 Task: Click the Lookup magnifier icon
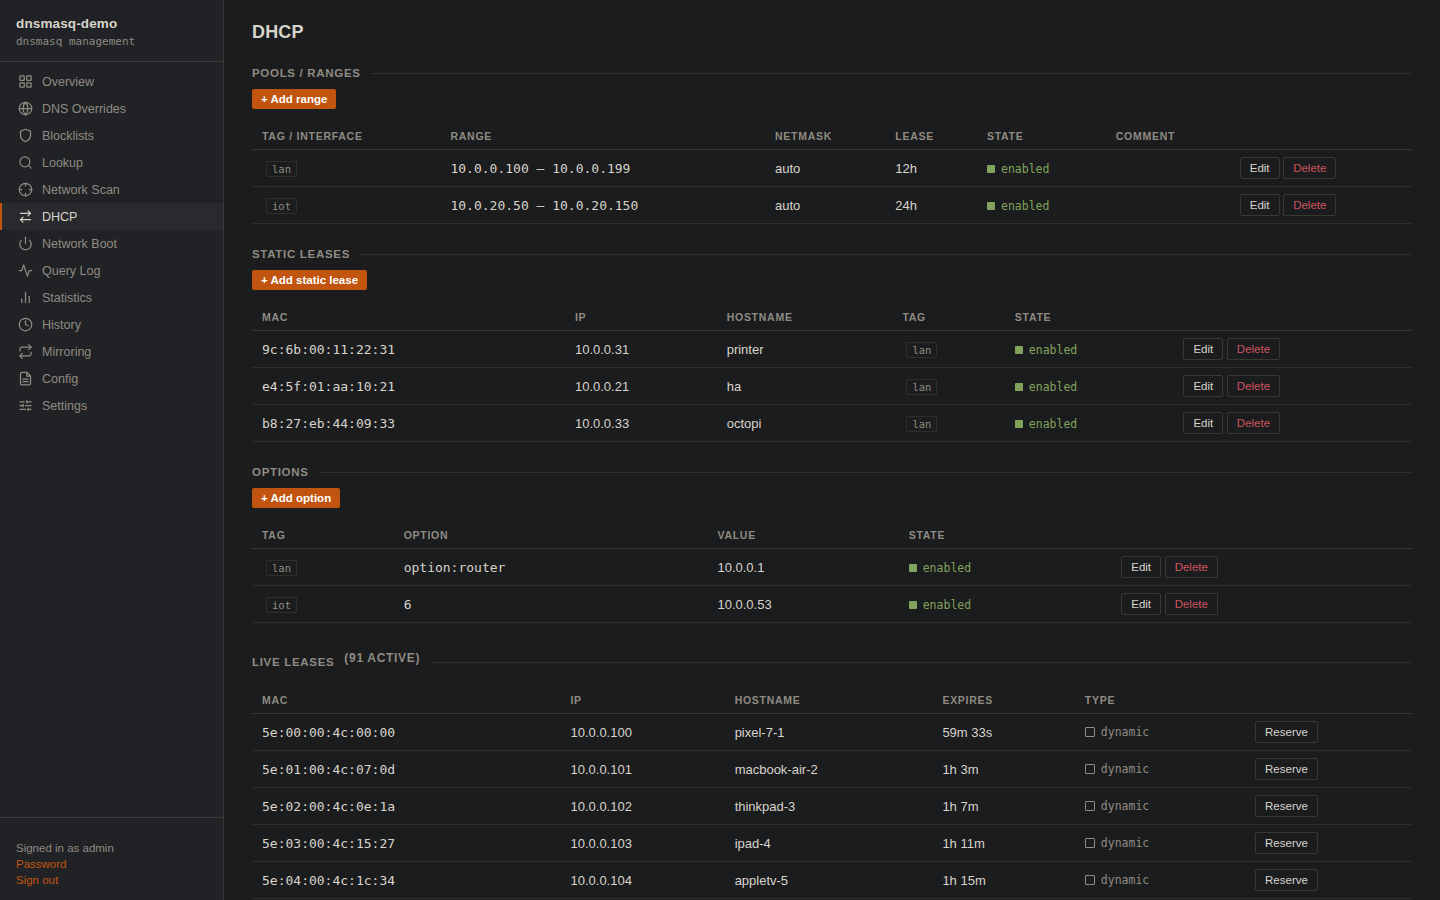[x=25, y=163]
